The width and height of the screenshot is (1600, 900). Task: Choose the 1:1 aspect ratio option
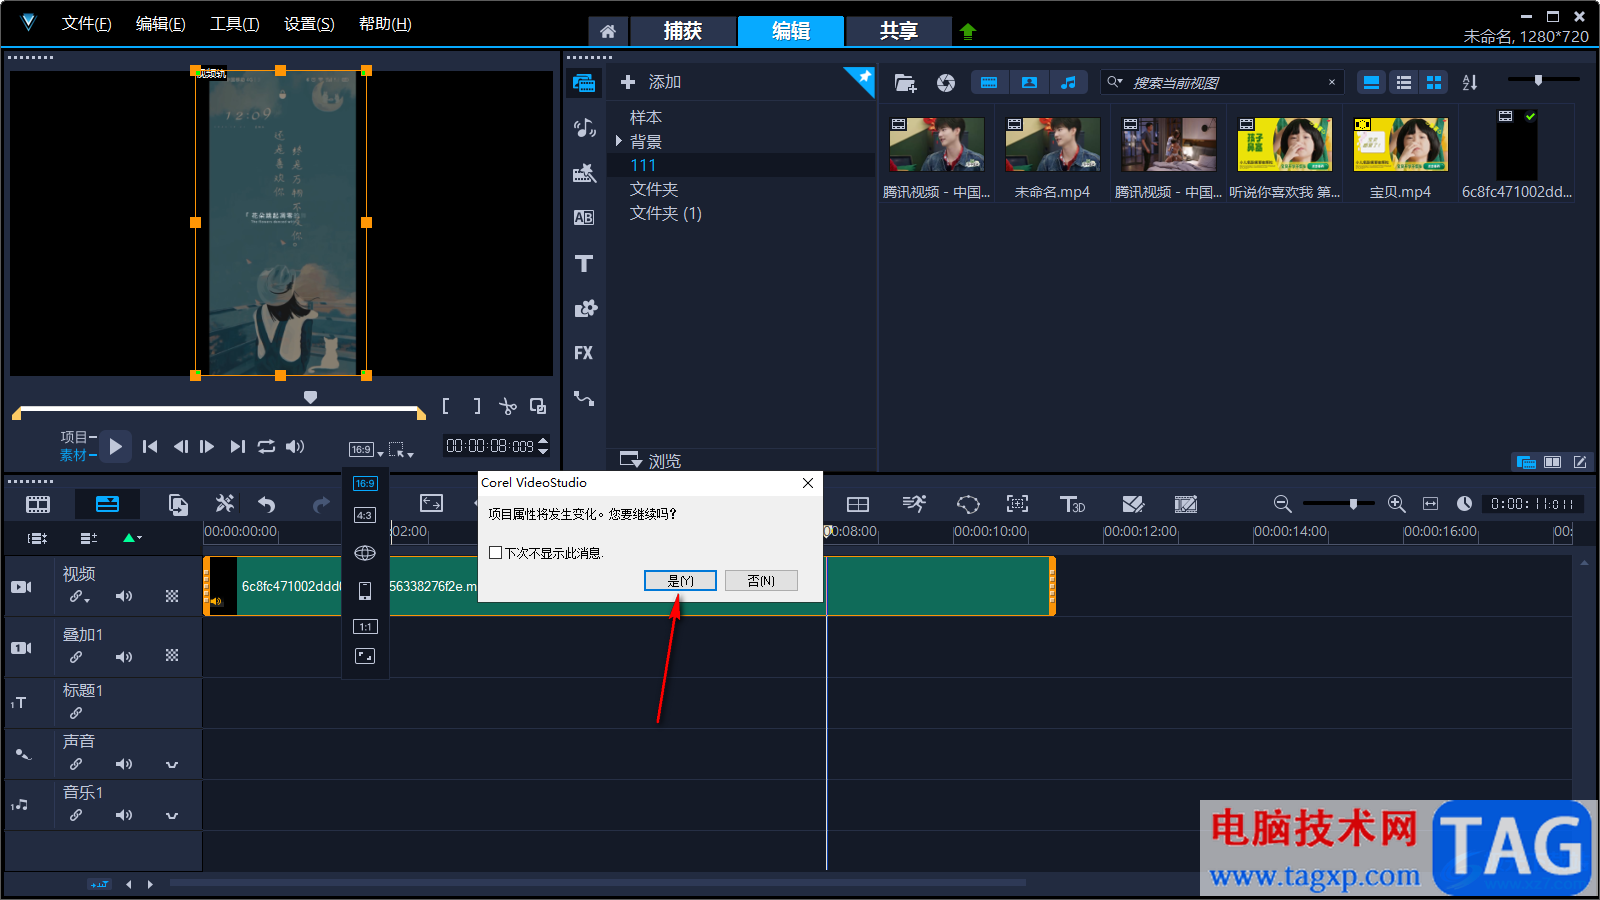pyautogui.click(x=365, y=627)
